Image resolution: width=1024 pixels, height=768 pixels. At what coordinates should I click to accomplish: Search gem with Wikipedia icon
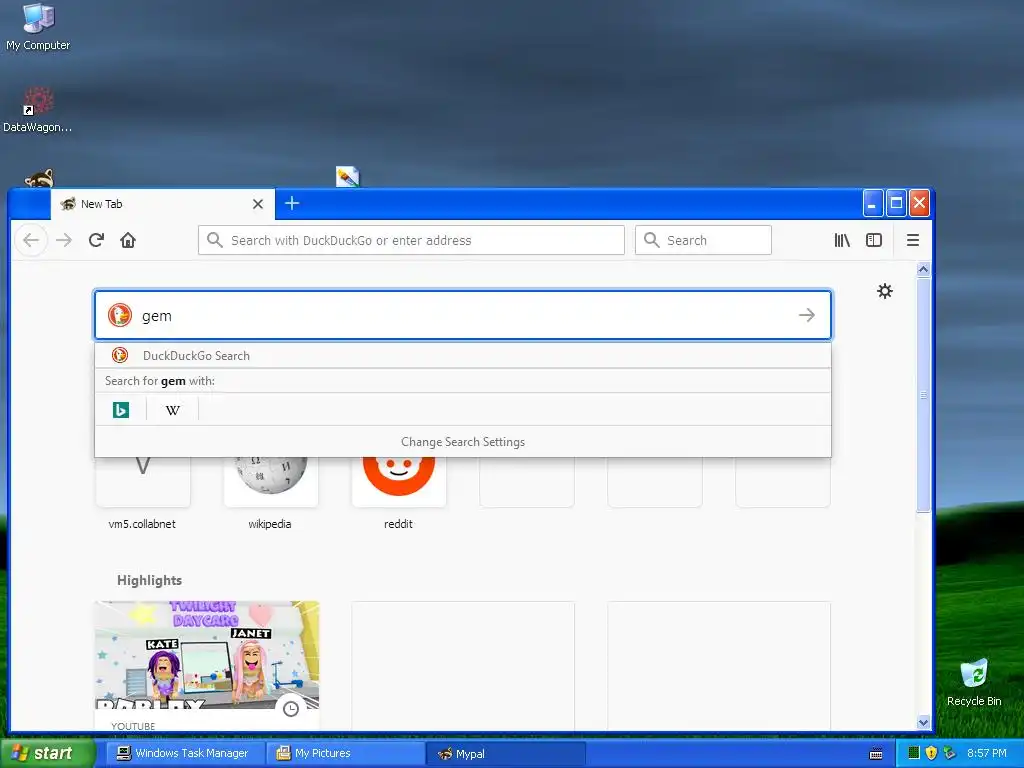pos(173,409)
